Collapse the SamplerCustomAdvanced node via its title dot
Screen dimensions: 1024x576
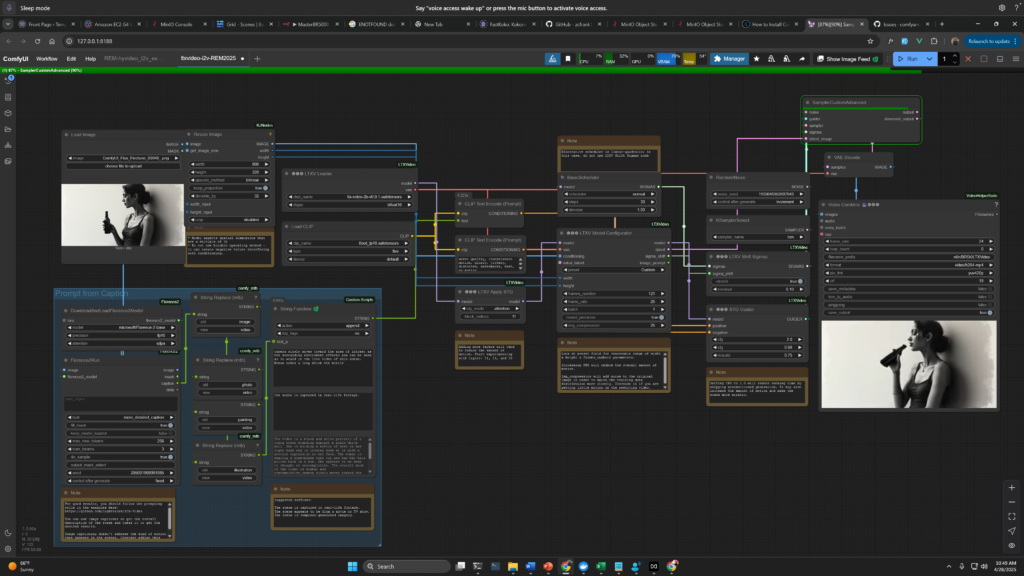click(808, 103)
